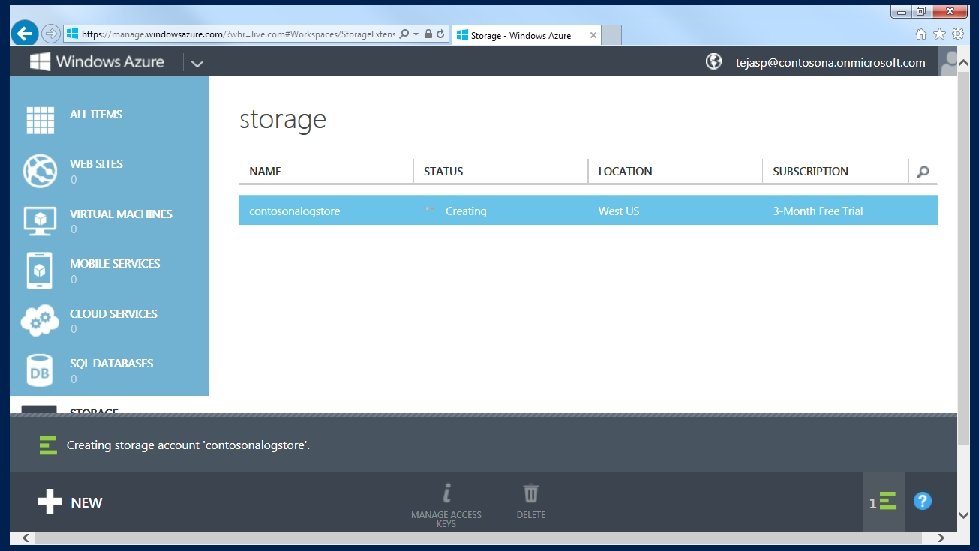The width and height of the screenshot is (979, 551).
Task: Click the Virtual Machines monitor icon
Action: point(40,221)
